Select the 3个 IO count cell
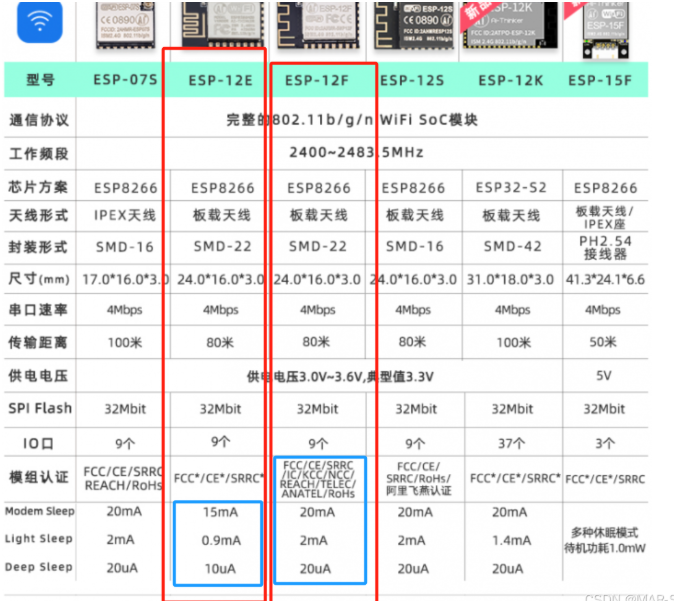This screenshot has height=601, width=674. (605, 443)
